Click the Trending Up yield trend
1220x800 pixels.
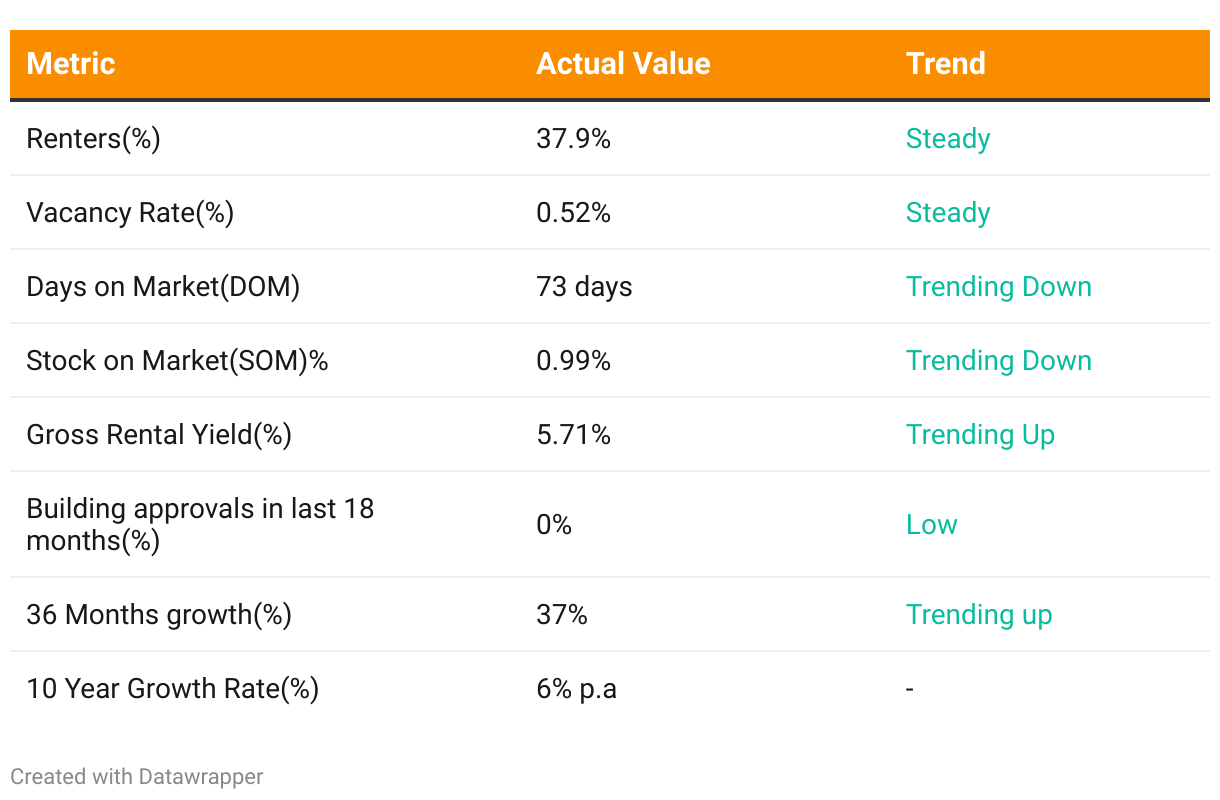point(980,435)
